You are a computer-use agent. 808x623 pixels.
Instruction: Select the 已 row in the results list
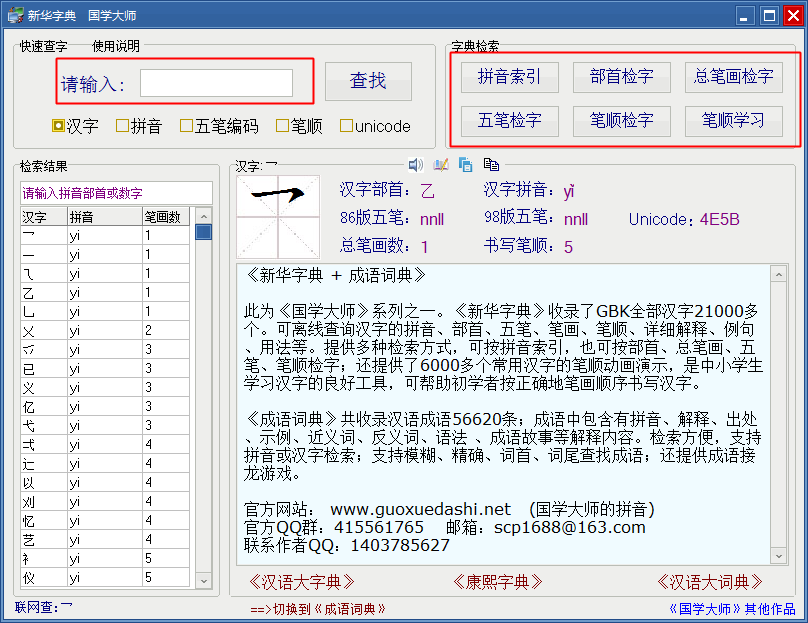pos(105,369)
